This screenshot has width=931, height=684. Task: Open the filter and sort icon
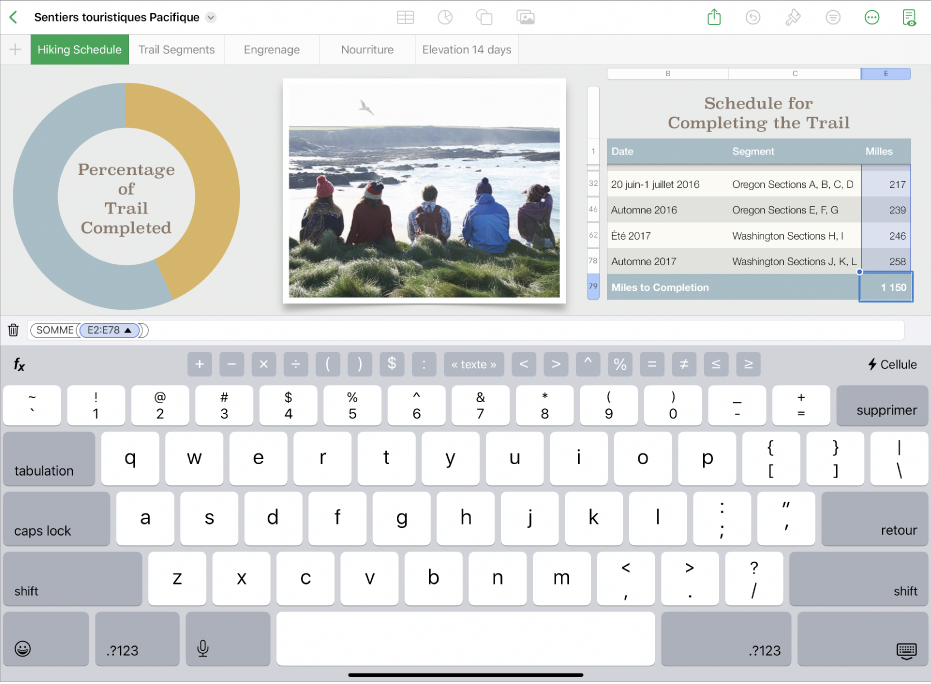coord(833,17)
